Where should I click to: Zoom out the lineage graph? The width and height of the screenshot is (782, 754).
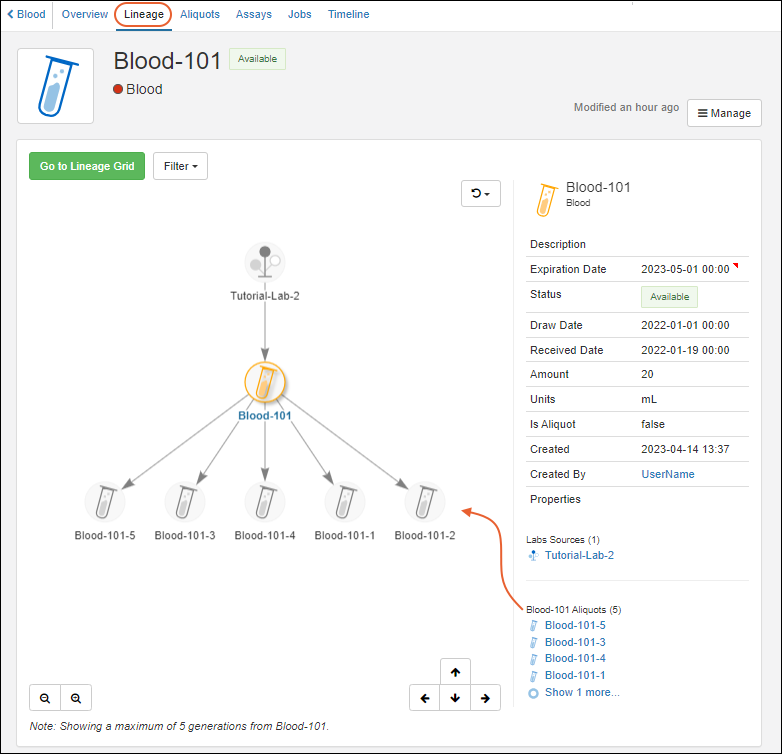click(x=45, y=698)
